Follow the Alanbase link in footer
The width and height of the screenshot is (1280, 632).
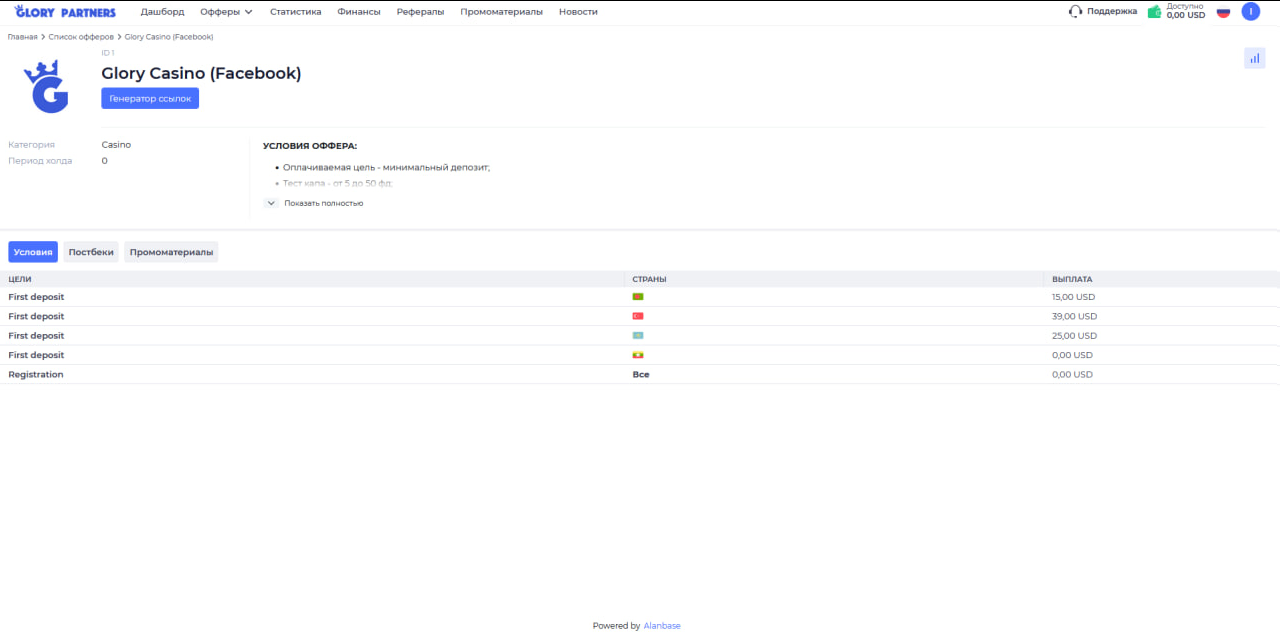pos(662,626)
